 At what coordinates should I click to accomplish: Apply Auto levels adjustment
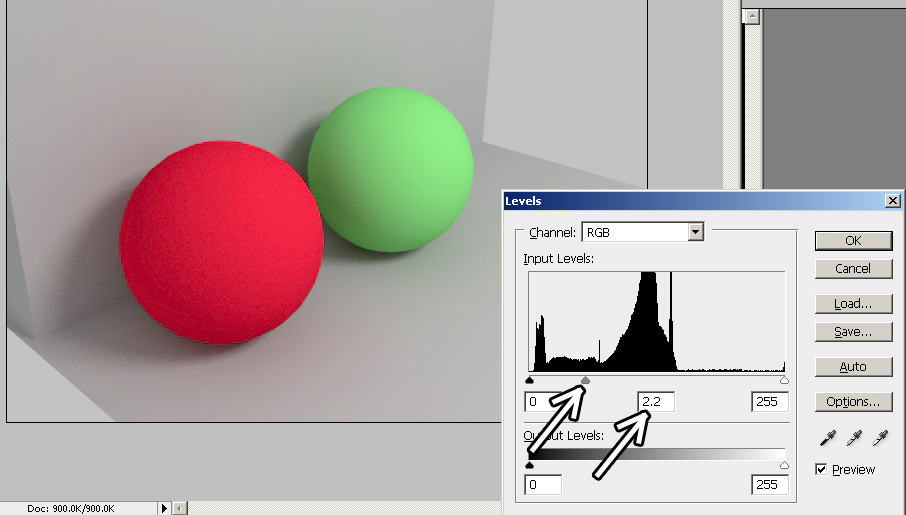coord(853,367)
